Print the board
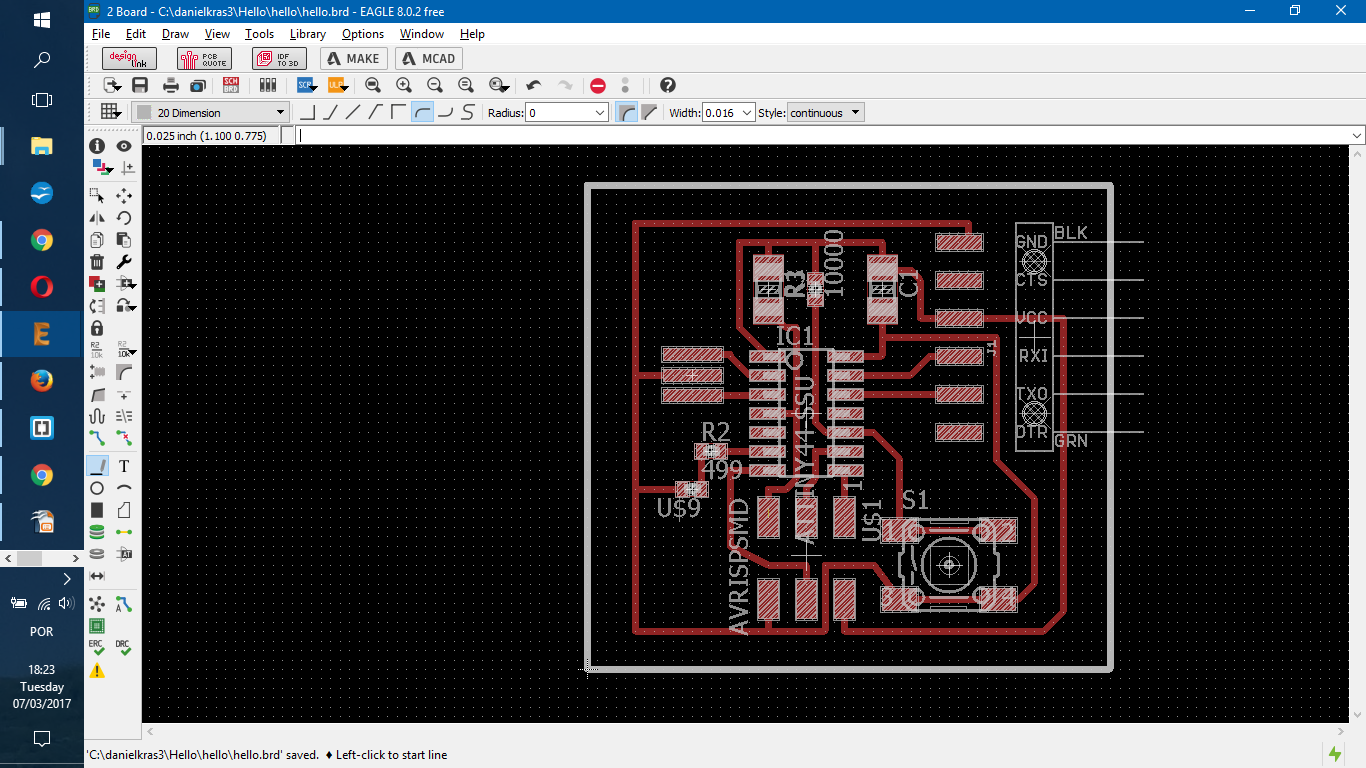 171,86
